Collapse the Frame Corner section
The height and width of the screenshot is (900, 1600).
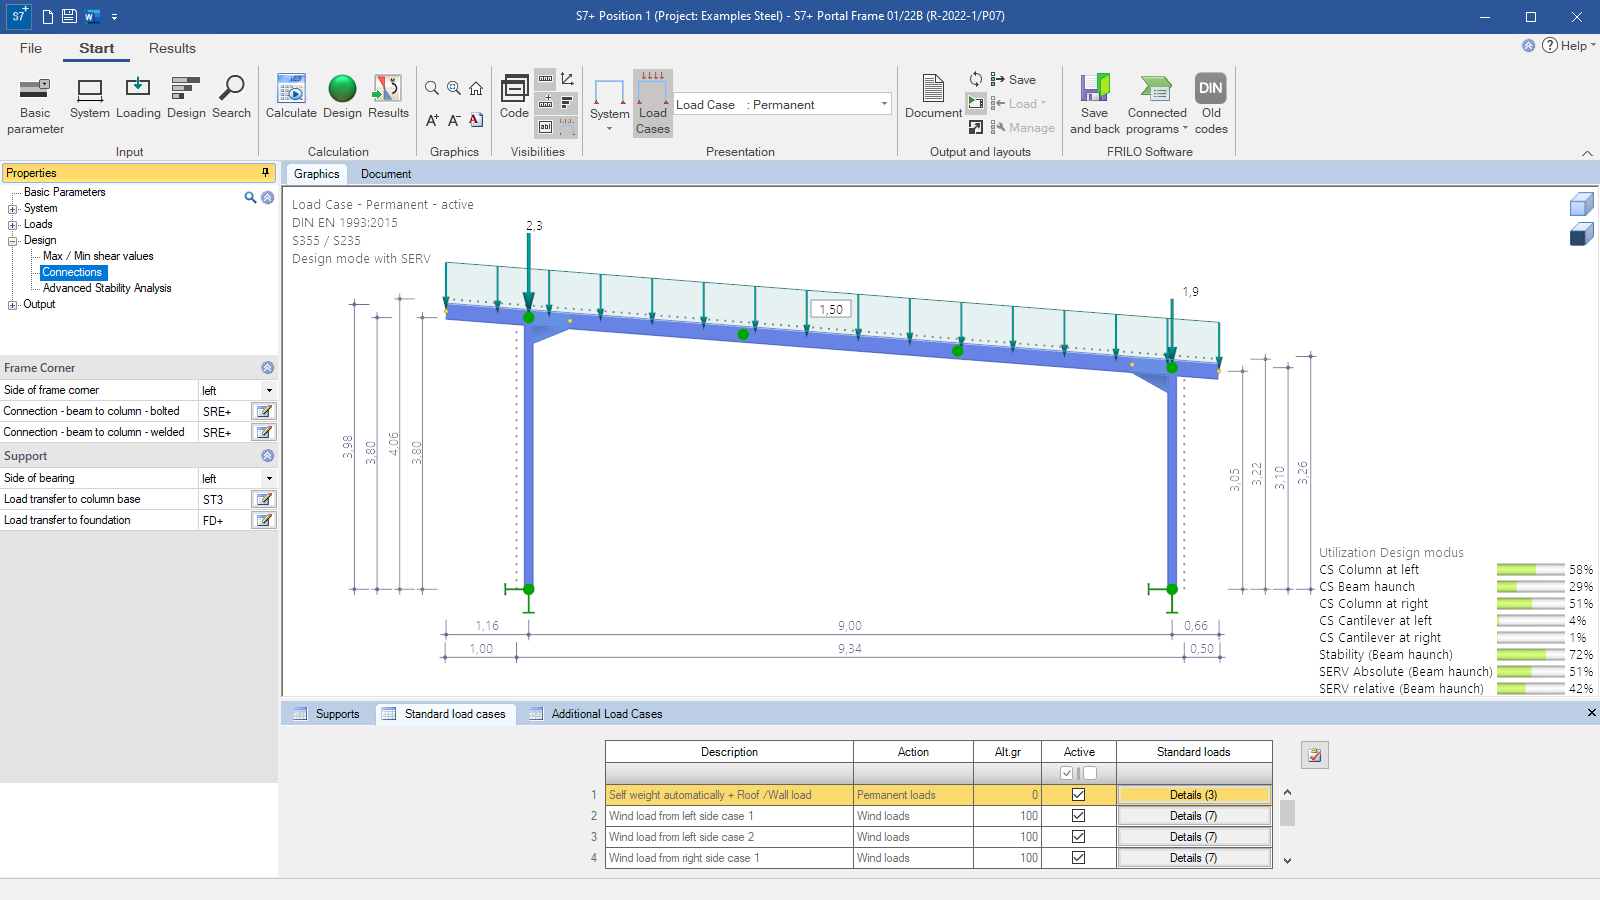[x=267, y=367]
